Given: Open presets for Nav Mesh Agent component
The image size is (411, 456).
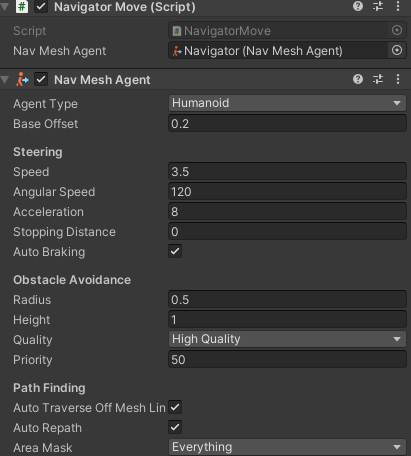Looking at the screenshot, I should coord(378,79).
